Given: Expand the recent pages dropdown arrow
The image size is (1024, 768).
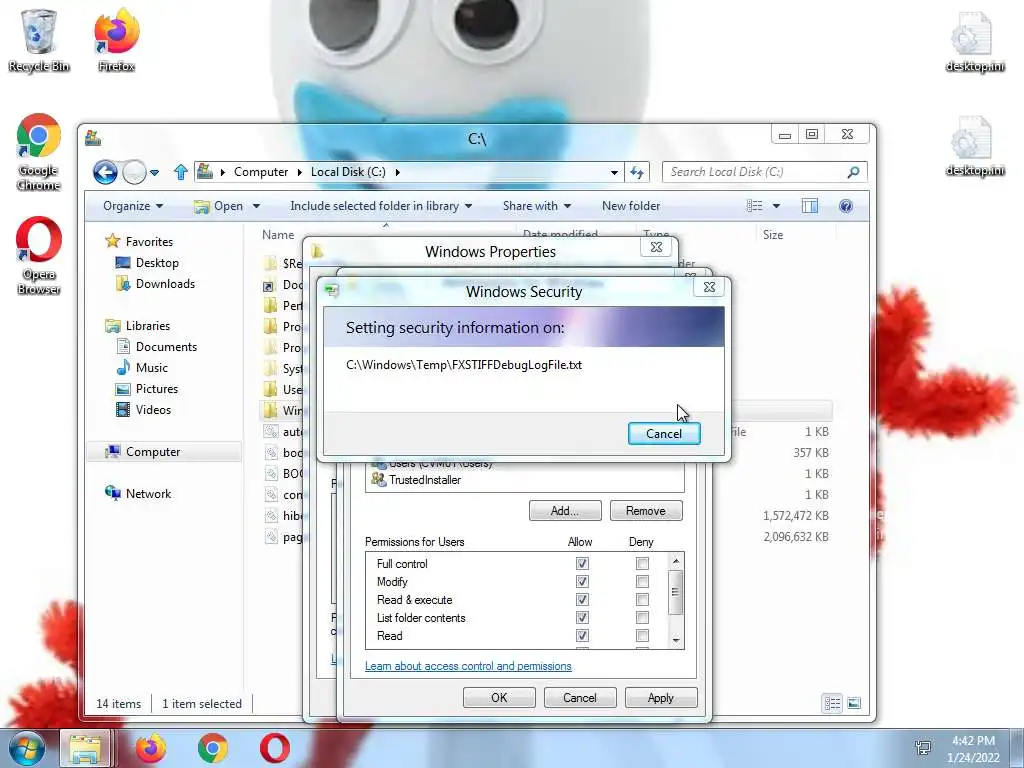Looking at the screenshot, I should (x=154, y=173).
